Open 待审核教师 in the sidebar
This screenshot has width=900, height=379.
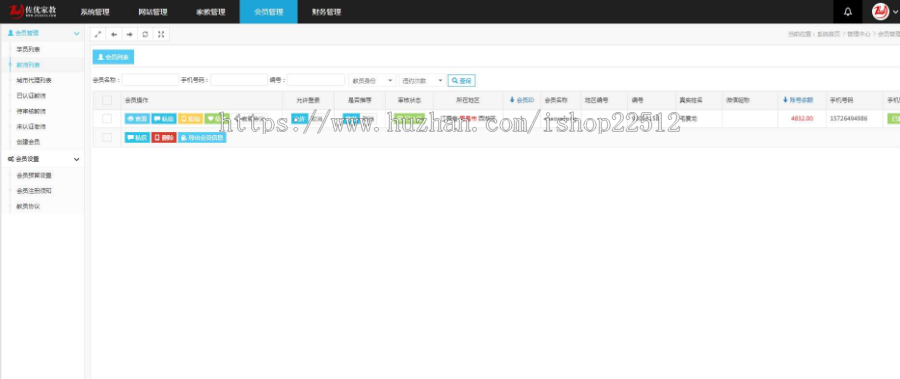click(x=32, y=111)
